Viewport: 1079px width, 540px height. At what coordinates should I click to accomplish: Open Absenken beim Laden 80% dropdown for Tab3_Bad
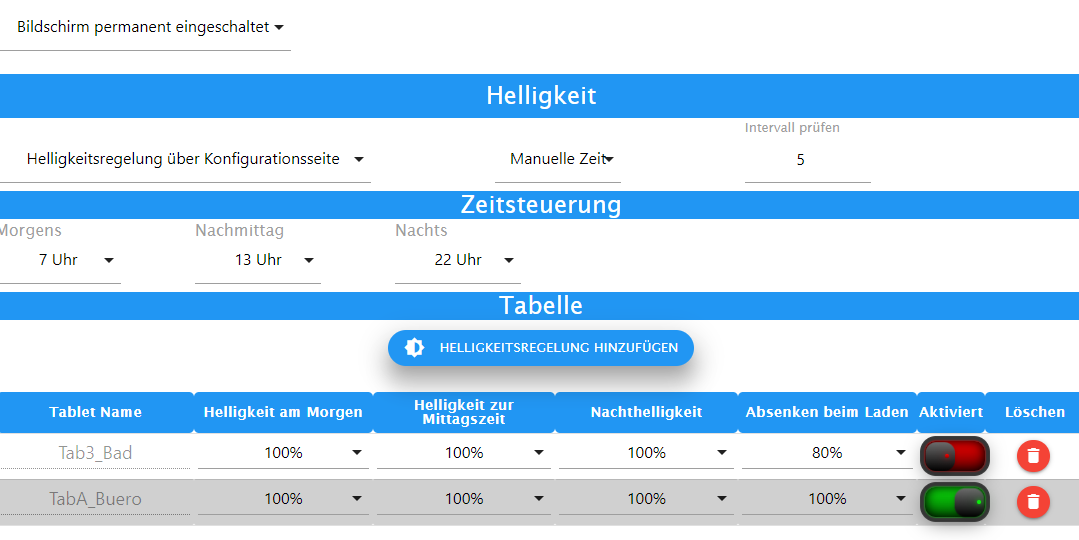coord(827,453)
